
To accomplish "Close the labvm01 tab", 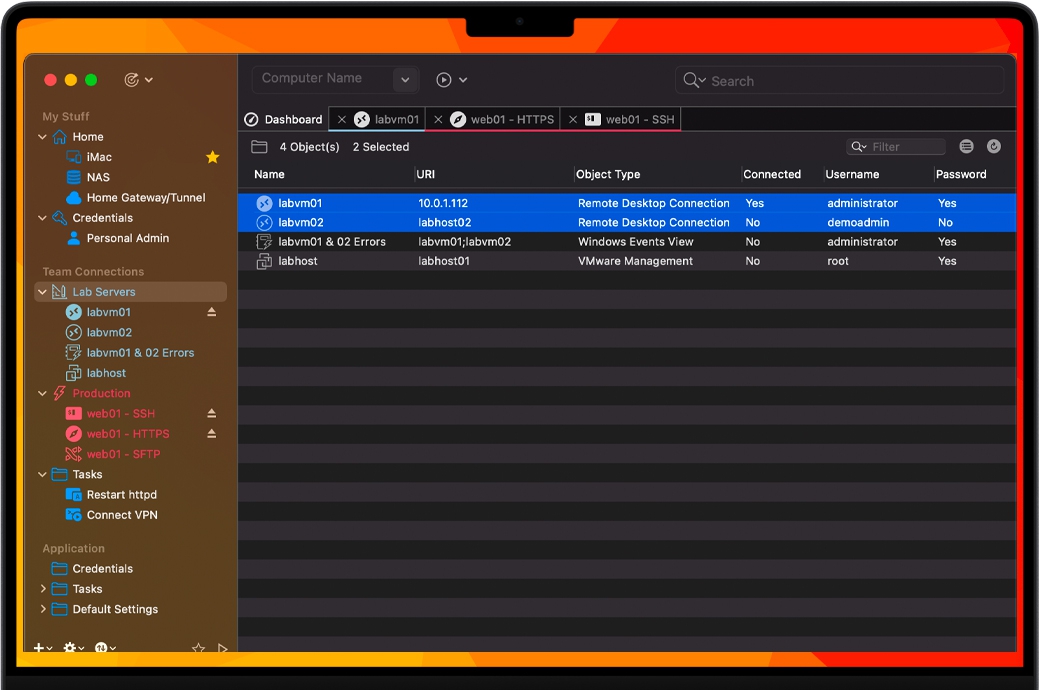I will 342,119.
